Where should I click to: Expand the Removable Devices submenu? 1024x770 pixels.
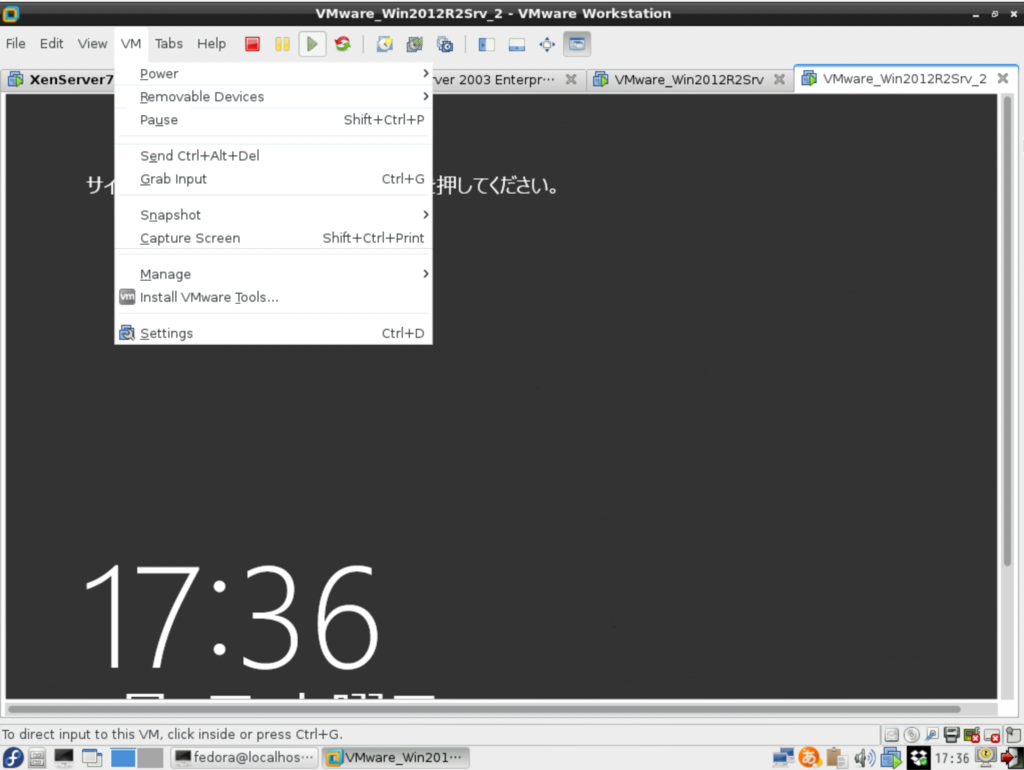coord(273,97)
